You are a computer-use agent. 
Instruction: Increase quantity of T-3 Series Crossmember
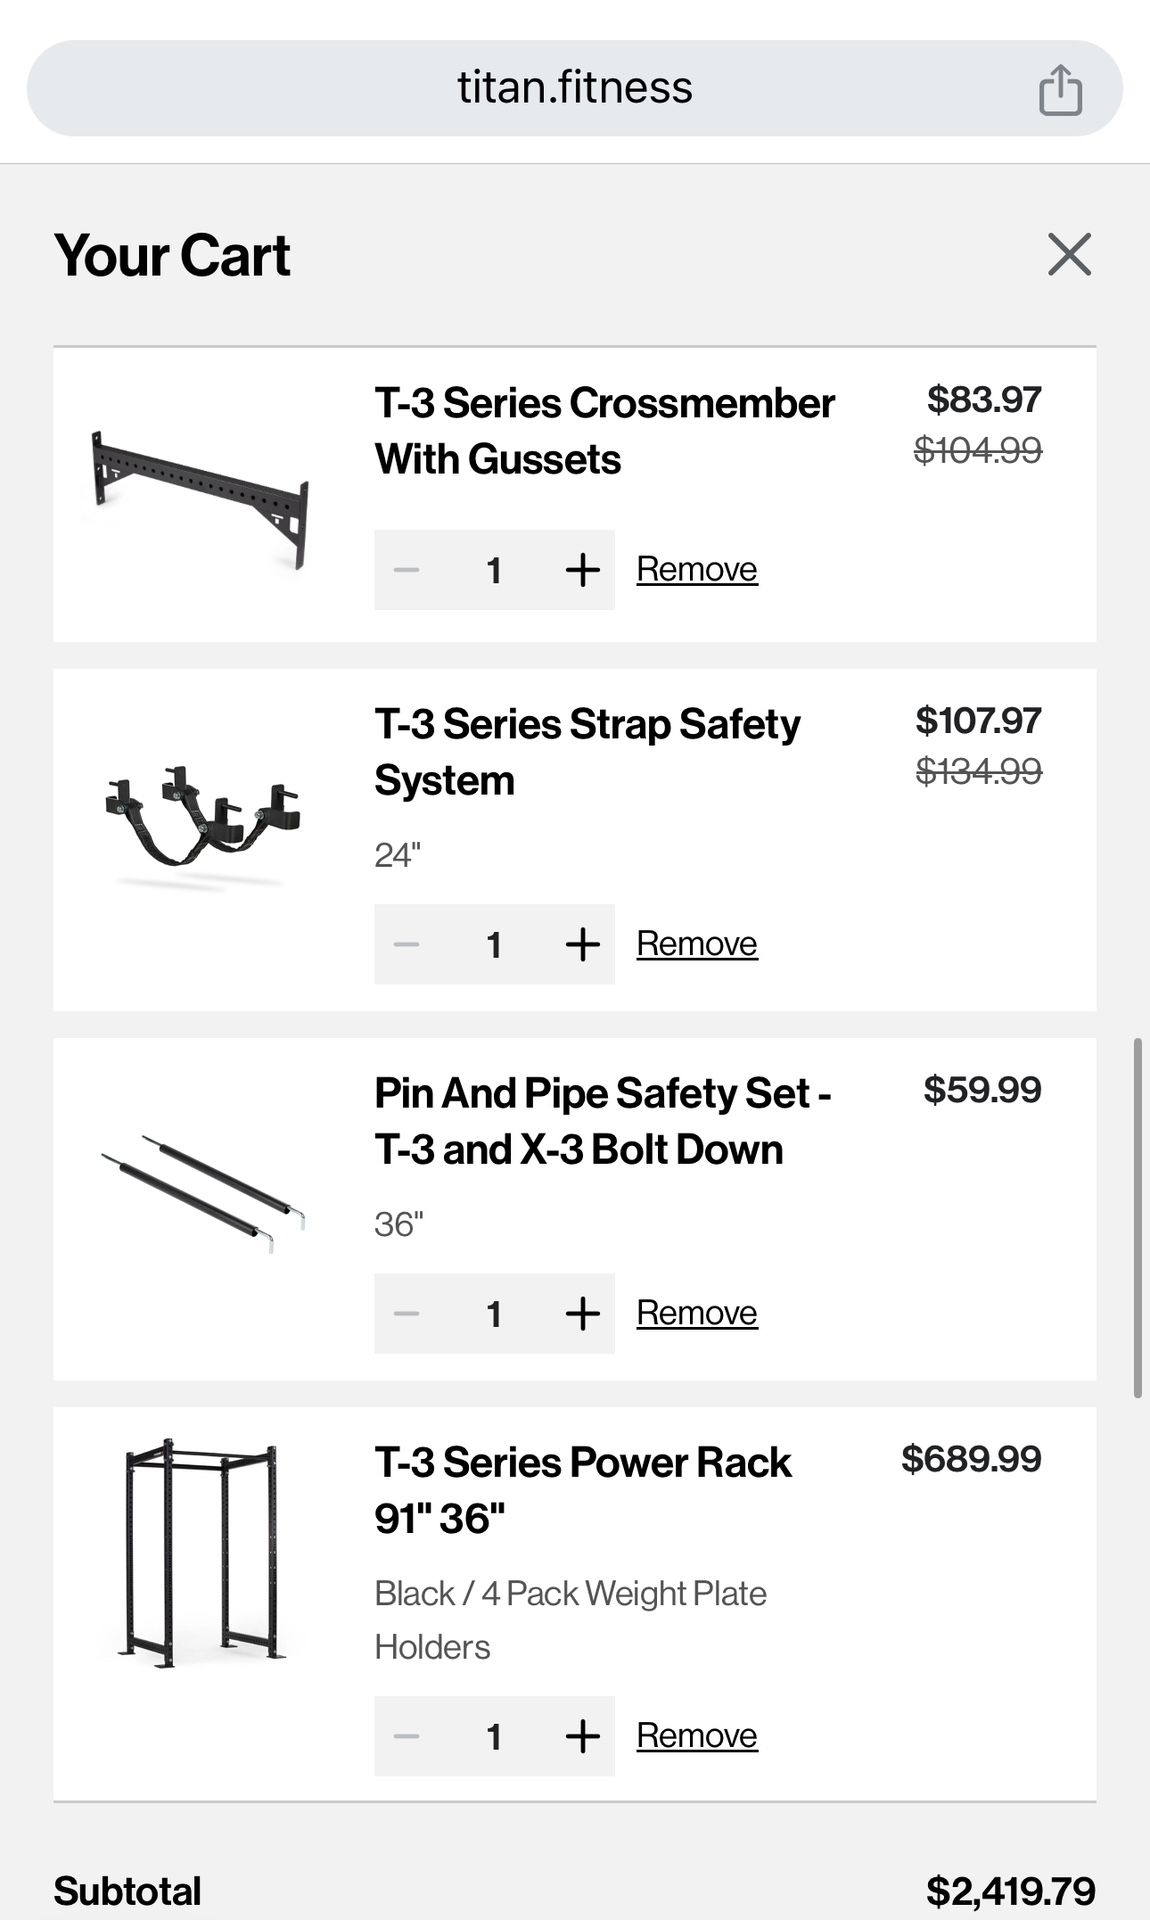(x=582, y=570)
